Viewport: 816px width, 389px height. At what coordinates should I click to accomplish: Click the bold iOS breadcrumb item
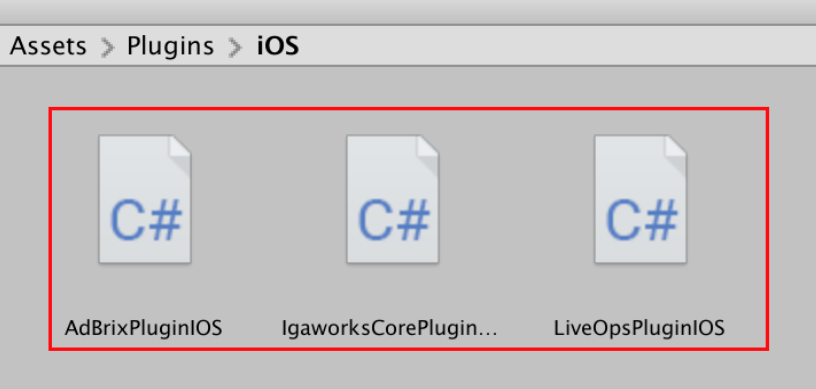(x=278, y=46)
